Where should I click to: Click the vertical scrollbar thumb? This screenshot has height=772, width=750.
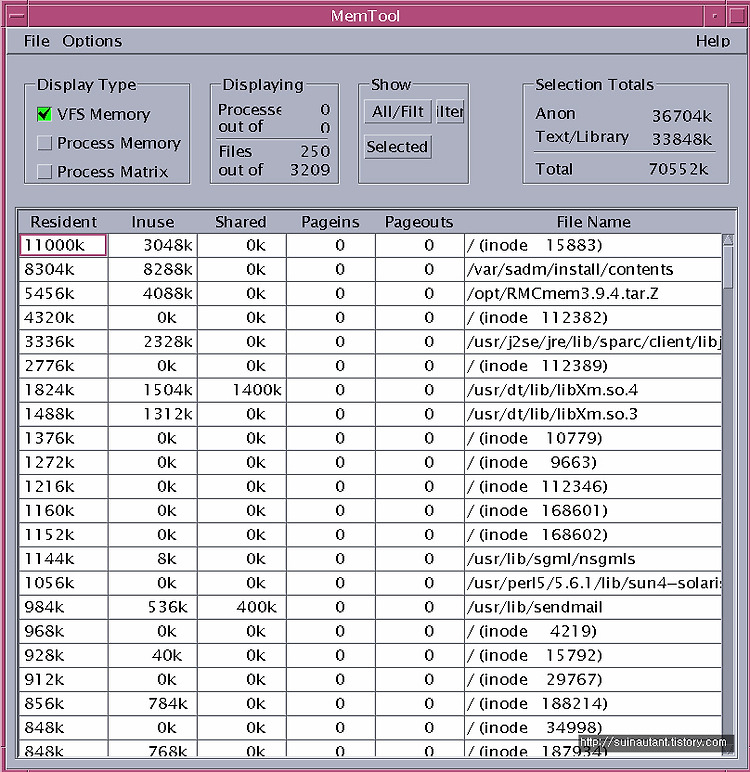[x=728, y=268]
